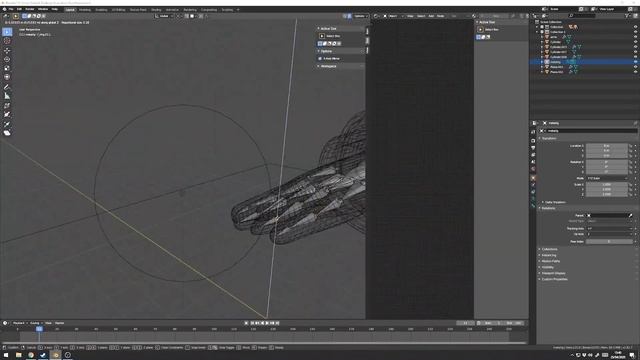Select the Measure ruler tool

tap(7, 96)
